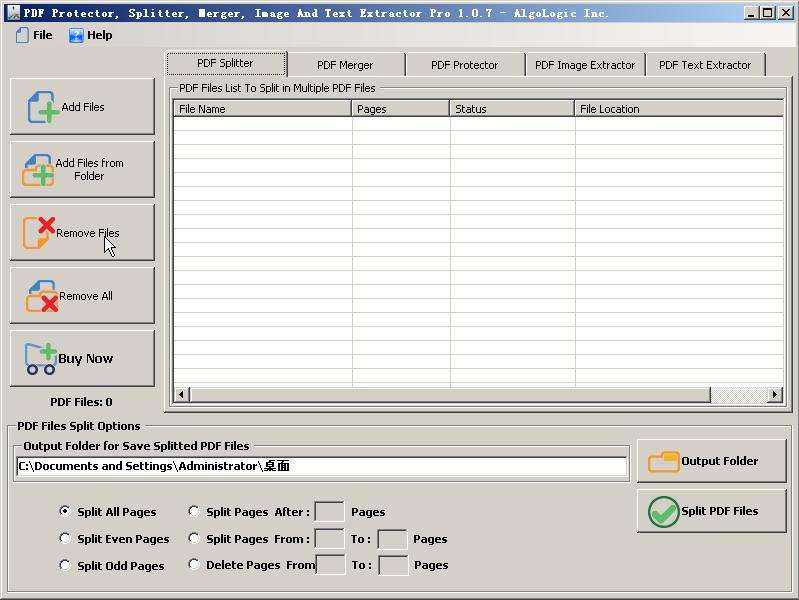Click the green checkmark Split icon
Viewport: 799px width, 600px height.
coord(663,512)
